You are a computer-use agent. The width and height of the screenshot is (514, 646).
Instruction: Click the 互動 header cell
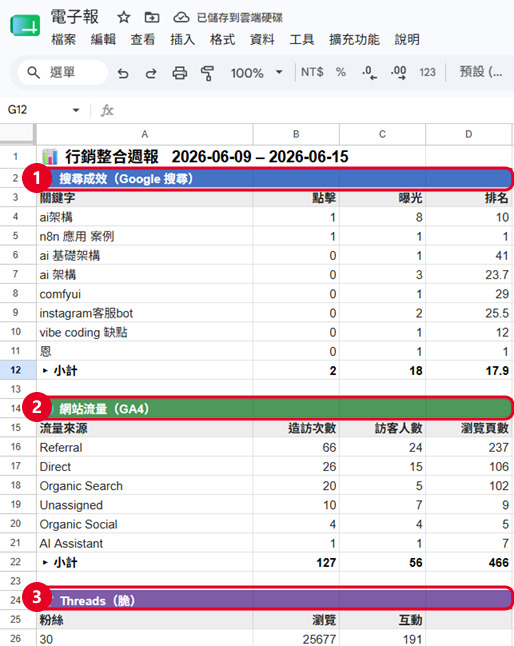coord(382,620)
